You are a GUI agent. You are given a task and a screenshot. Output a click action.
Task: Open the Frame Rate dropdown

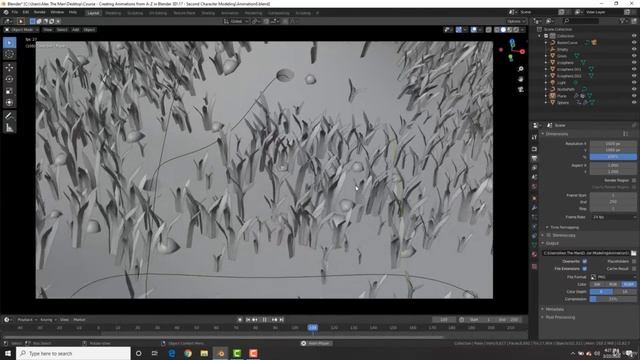(x=613, y=217)
